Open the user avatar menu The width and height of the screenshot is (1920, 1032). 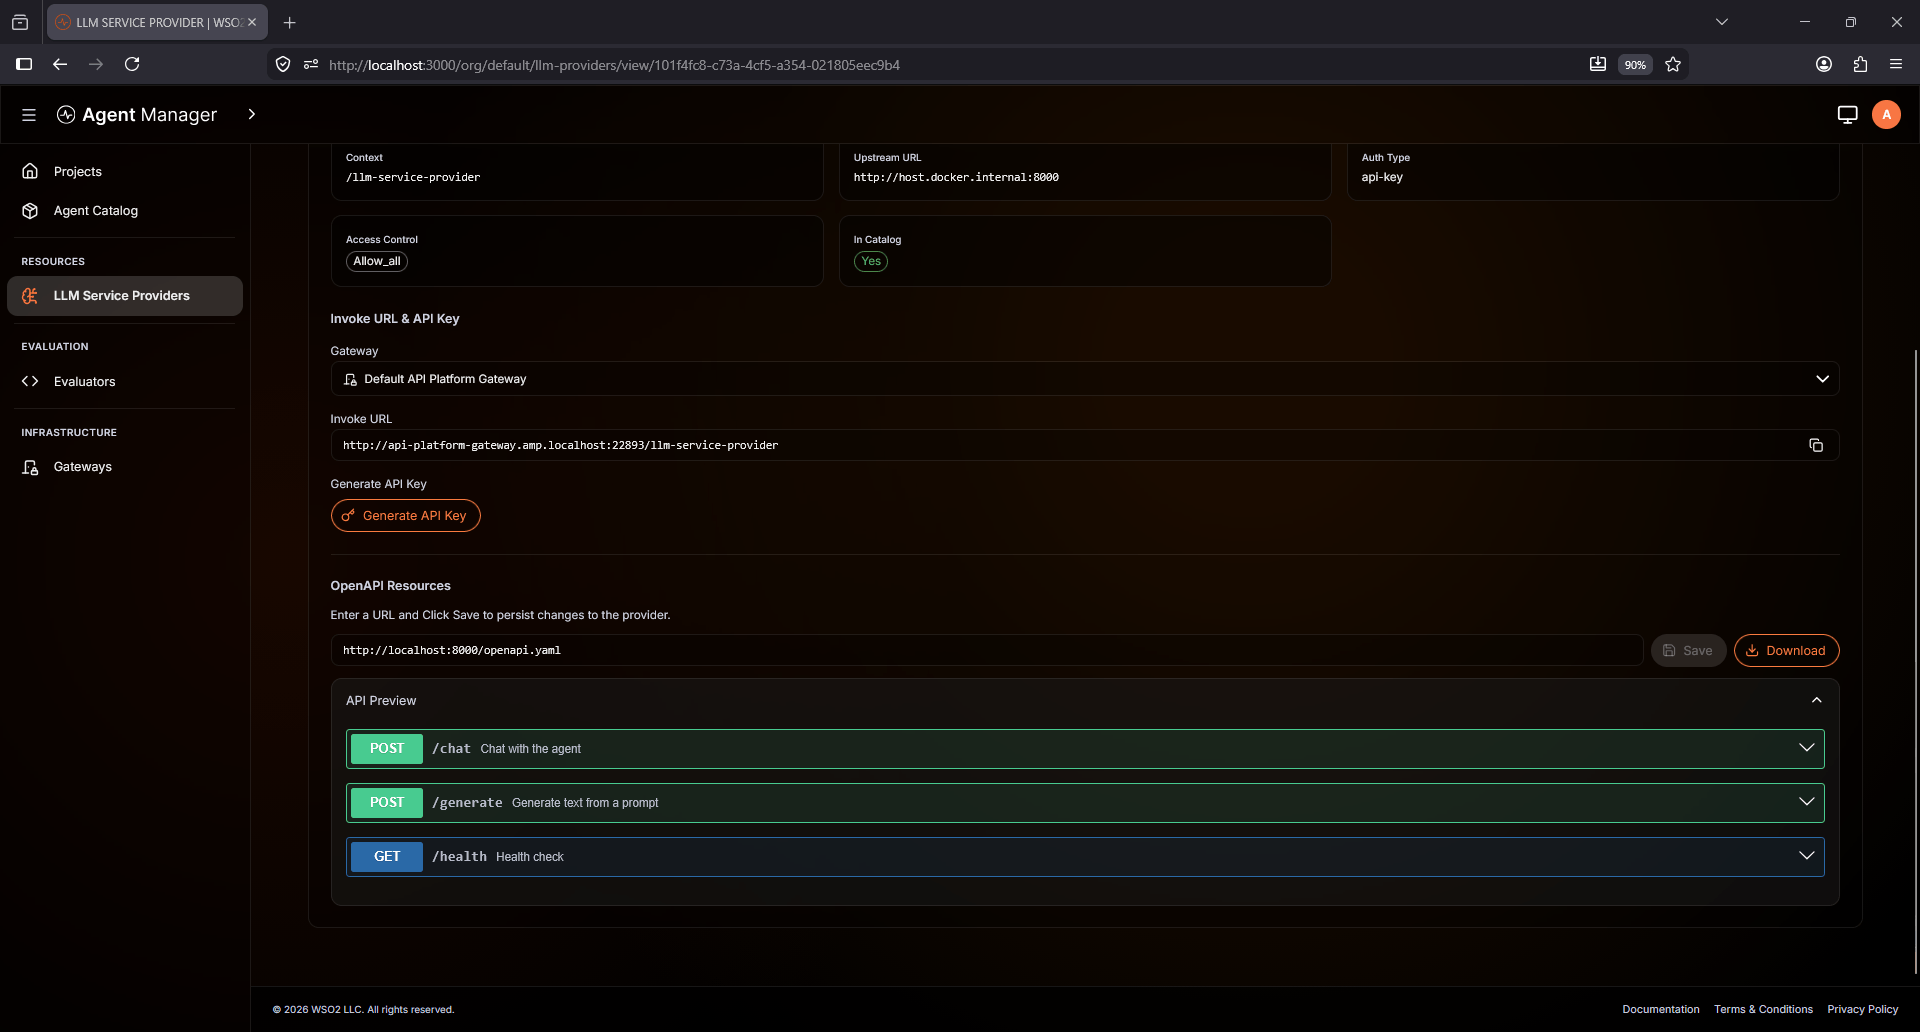pyautogui.click(x=1886, y=115)
